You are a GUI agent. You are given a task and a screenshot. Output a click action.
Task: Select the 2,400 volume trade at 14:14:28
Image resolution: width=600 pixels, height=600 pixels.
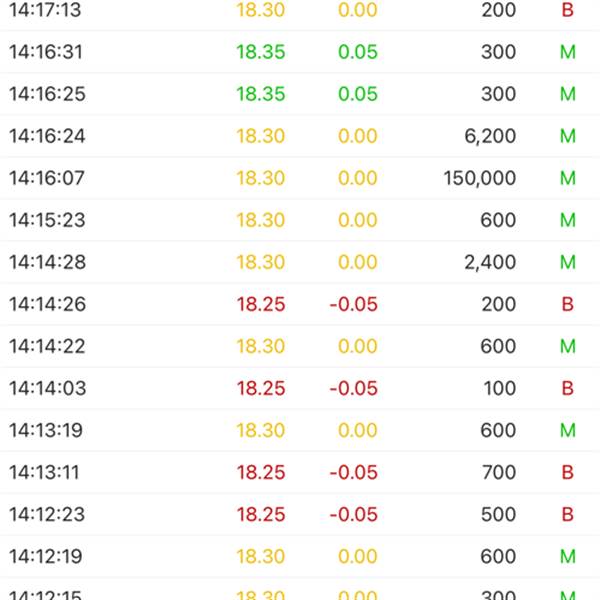300,262
